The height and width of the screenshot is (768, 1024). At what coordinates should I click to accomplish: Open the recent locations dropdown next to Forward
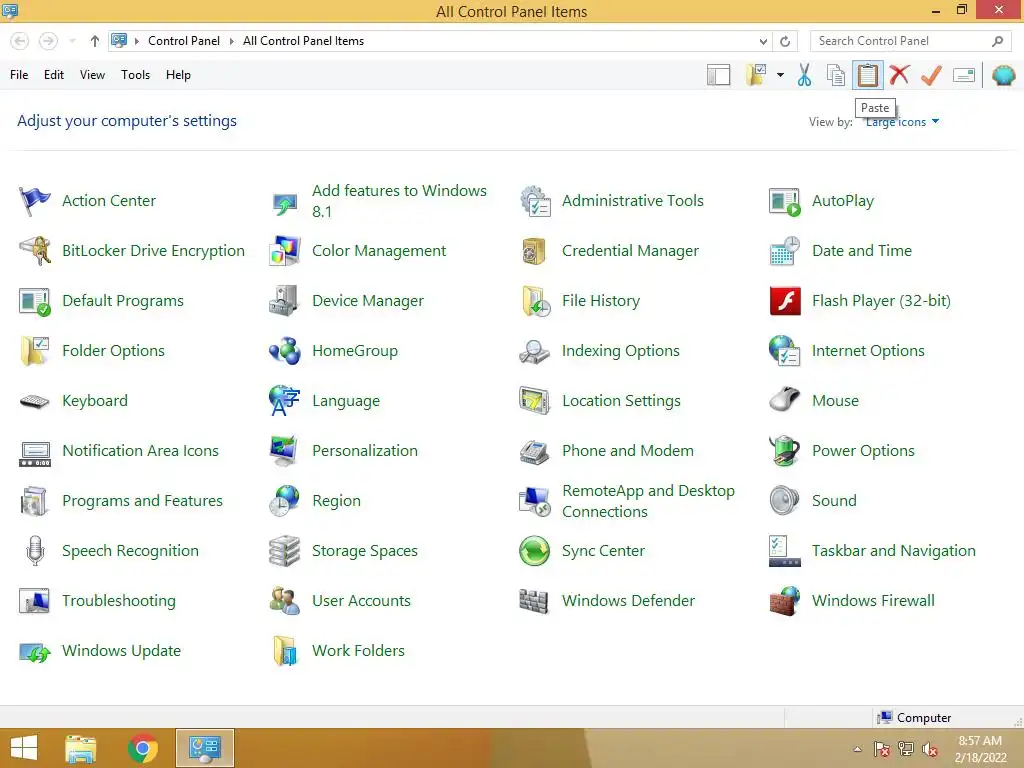tap(72, 41)
